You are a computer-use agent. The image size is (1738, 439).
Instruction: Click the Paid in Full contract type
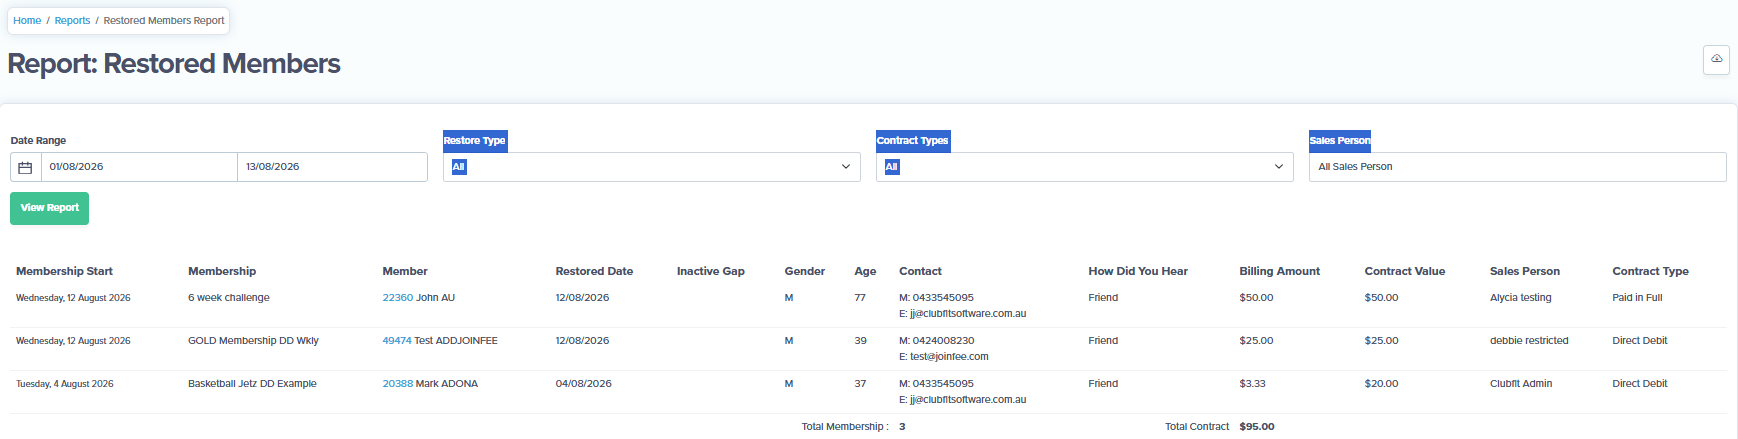[x=1637, y=298]
